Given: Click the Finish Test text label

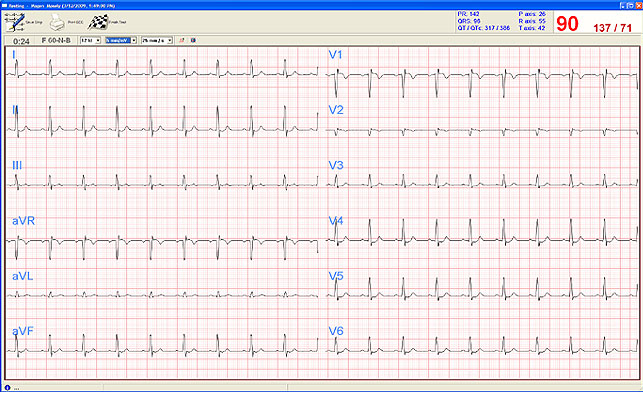Looking at the screenshot, I should click(x=118, y=22).
